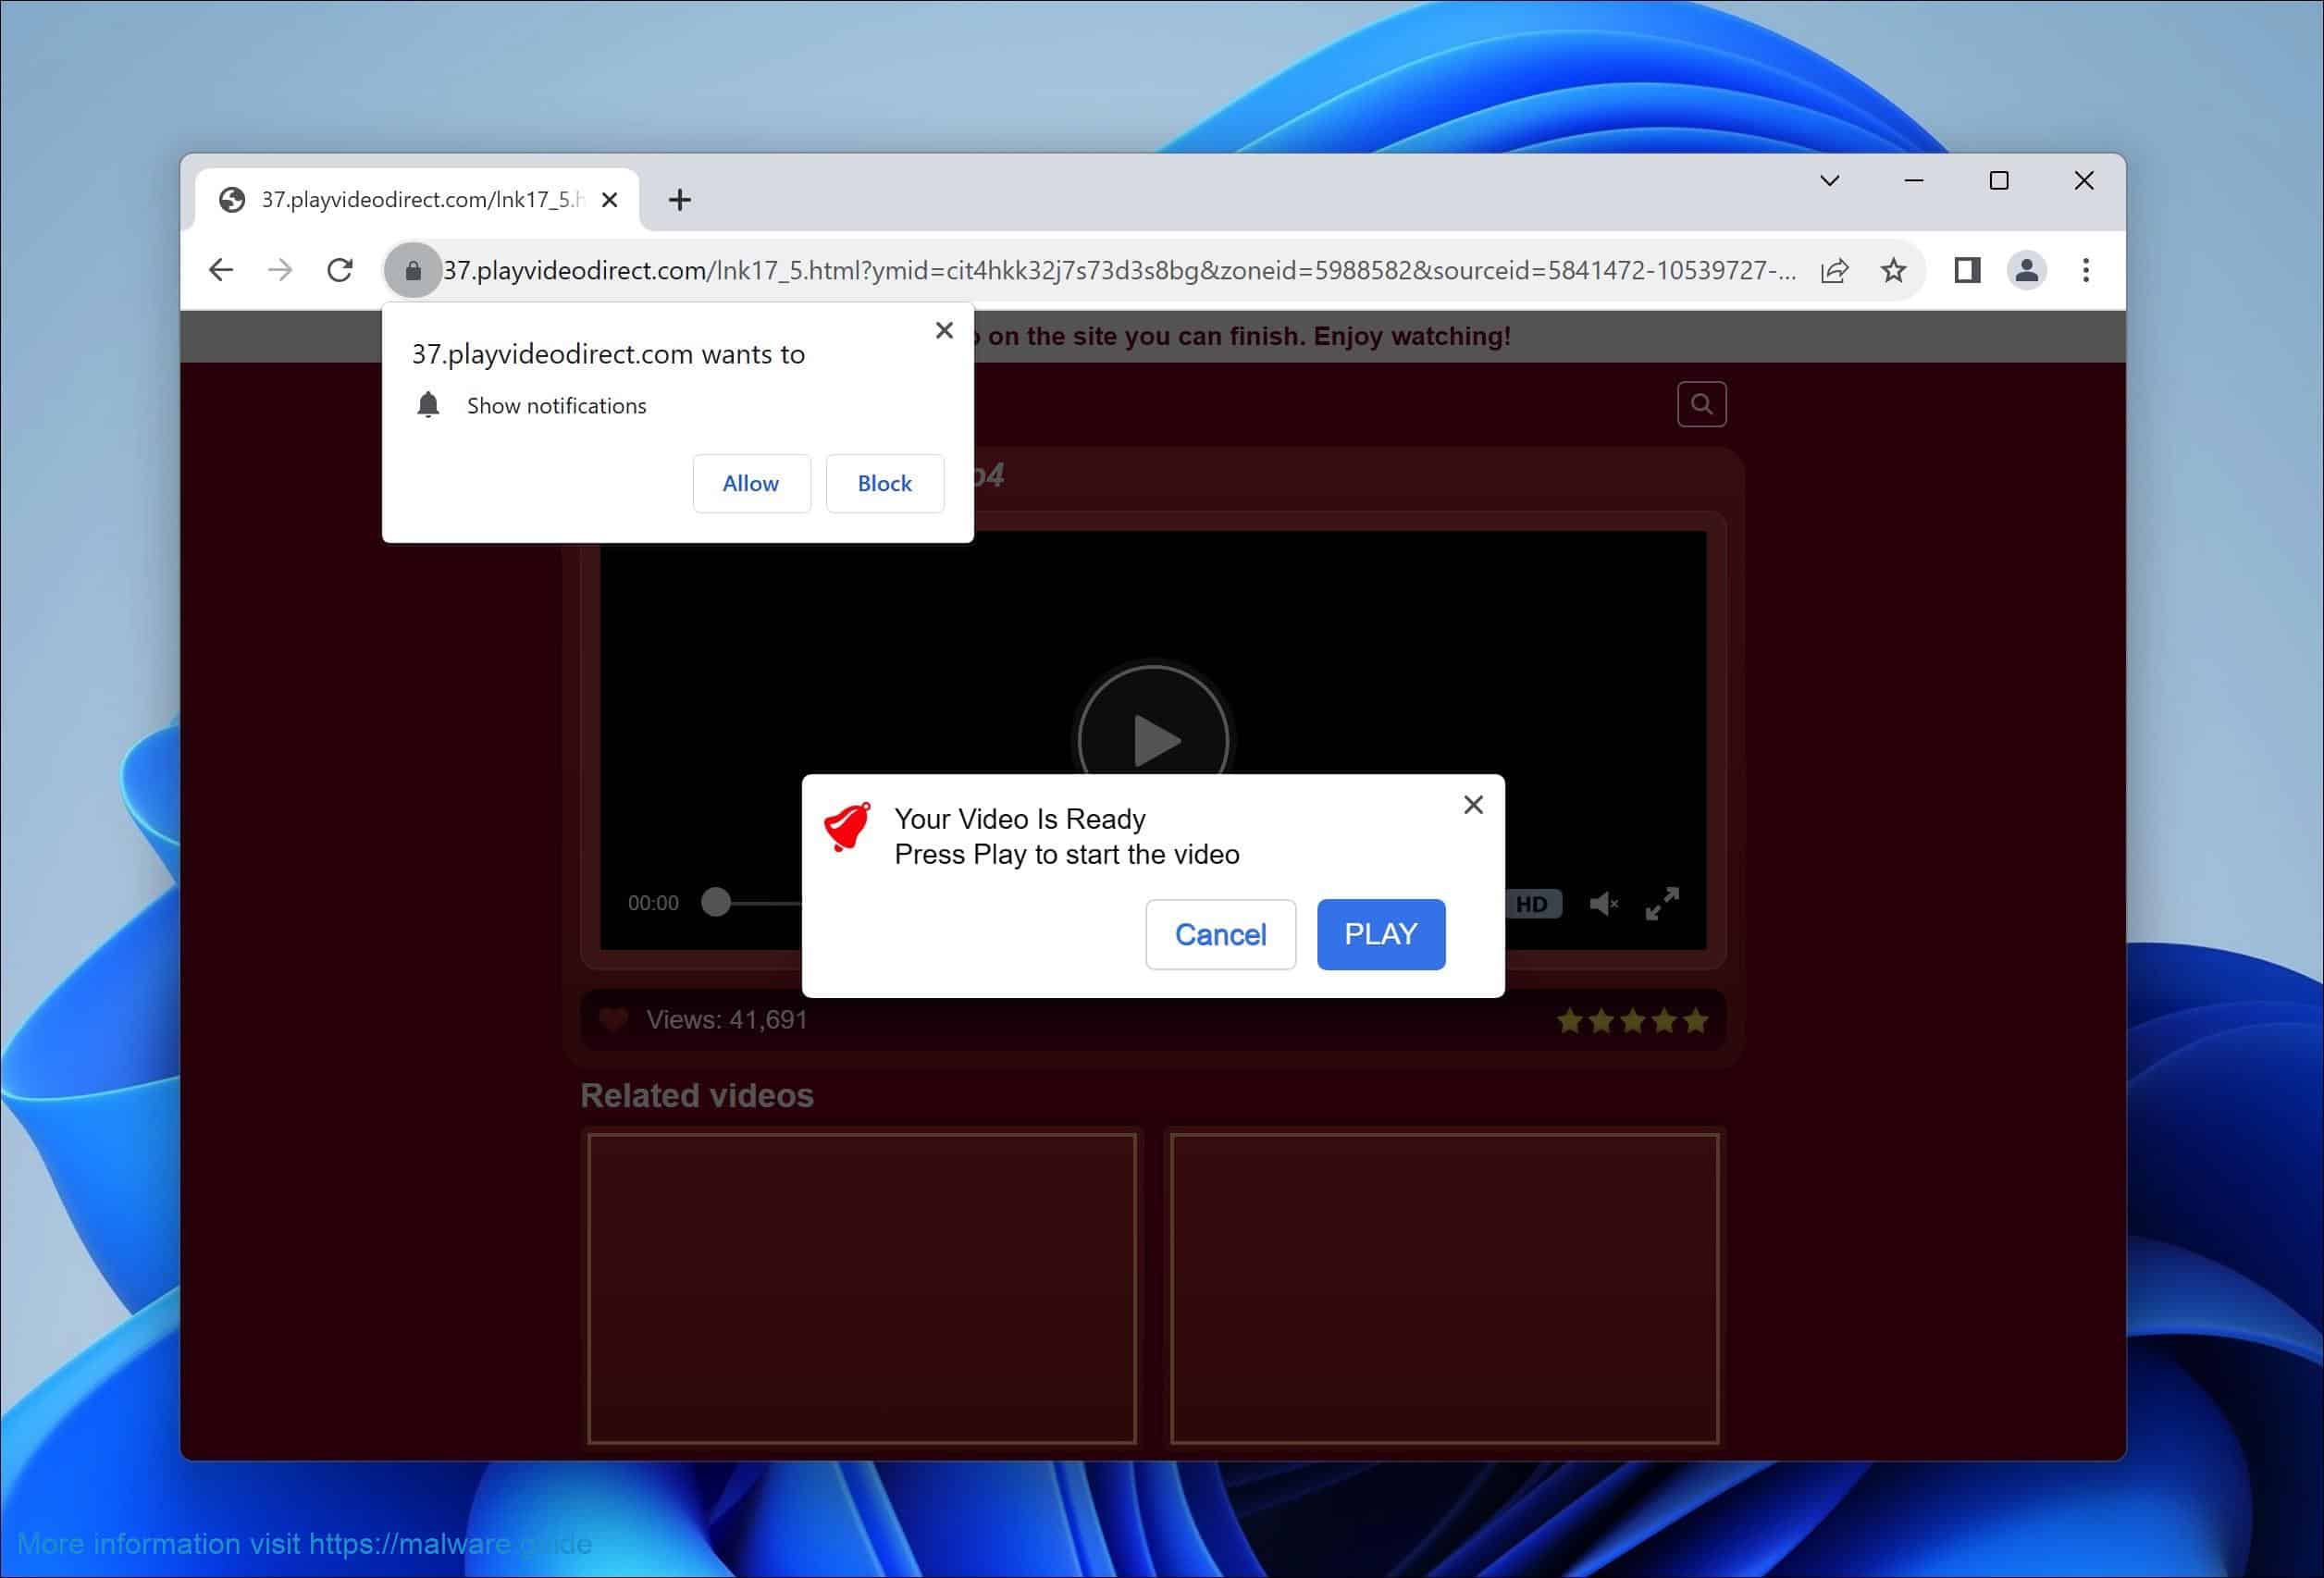Close the 'Your Video Is Ready' dialog

click(1473, 805)
